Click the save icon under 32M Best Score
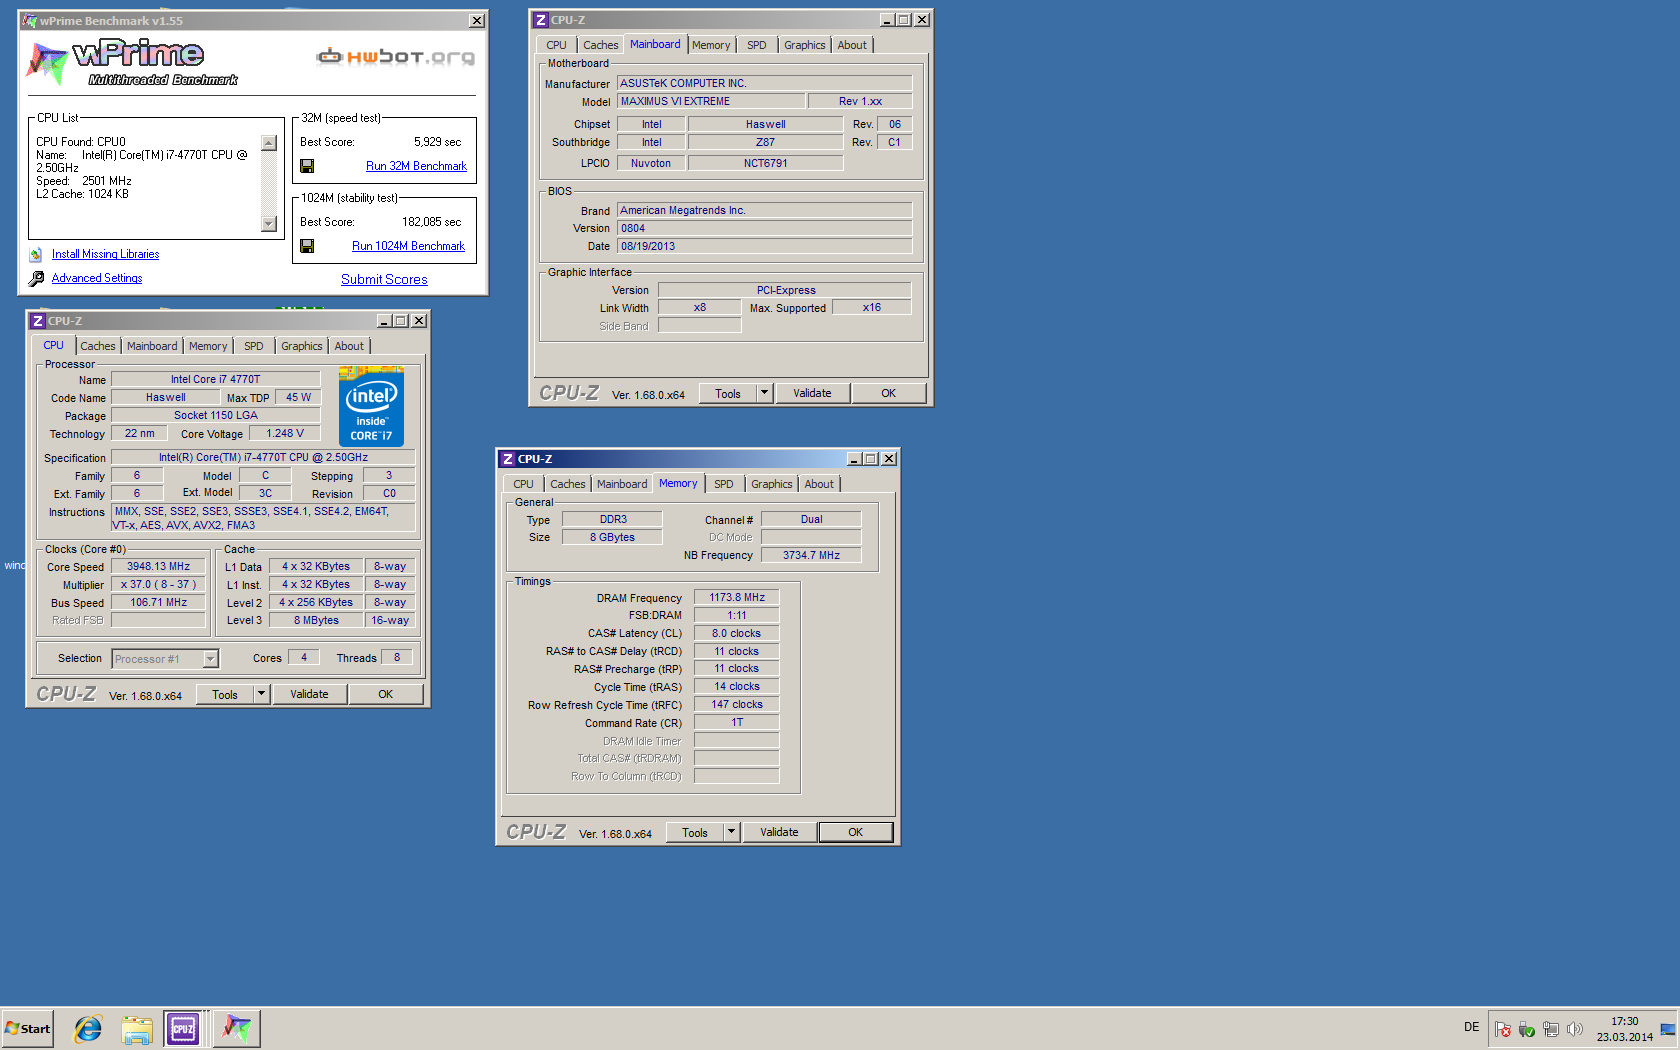Image resolution: width=1680 pixels, height=1050 pixels. pos(307,166)
